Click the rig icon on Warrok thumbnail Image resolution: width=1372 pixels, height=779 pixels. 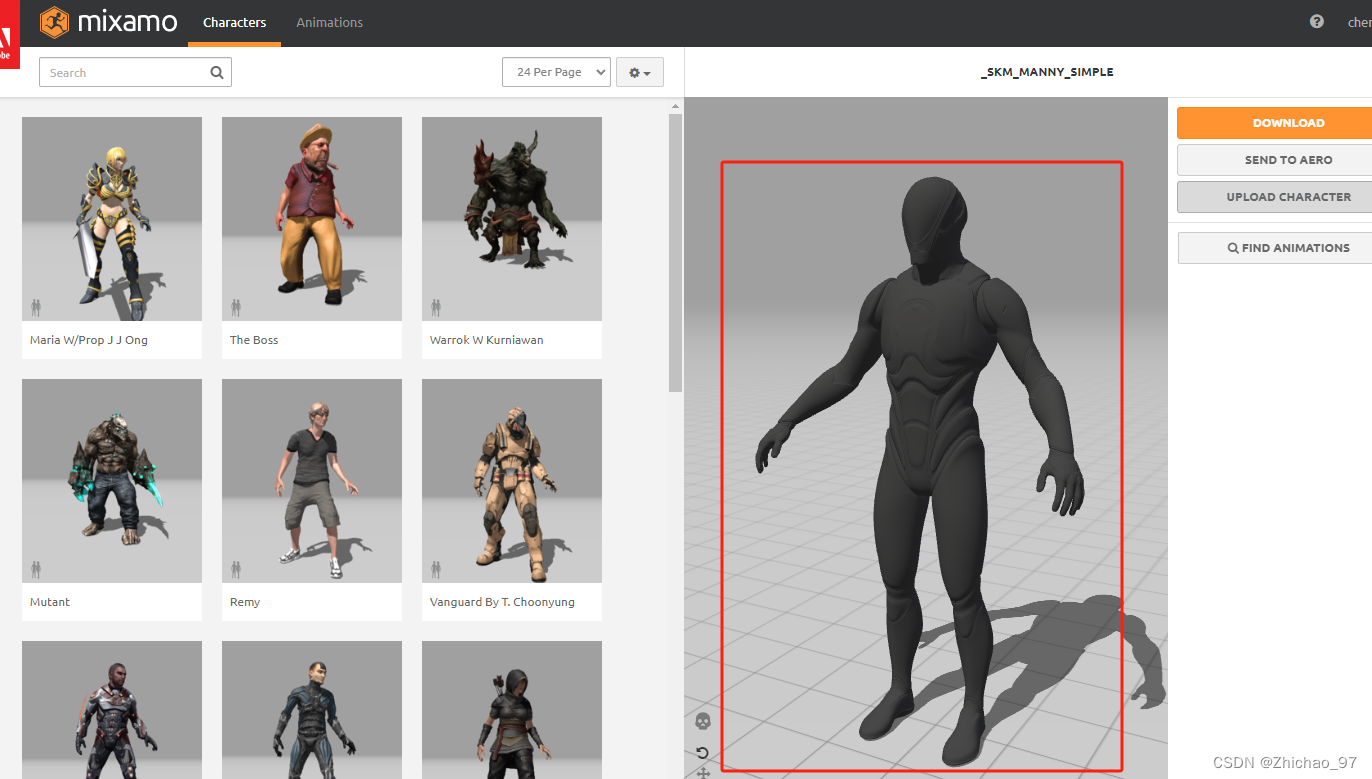click(436, 307)
